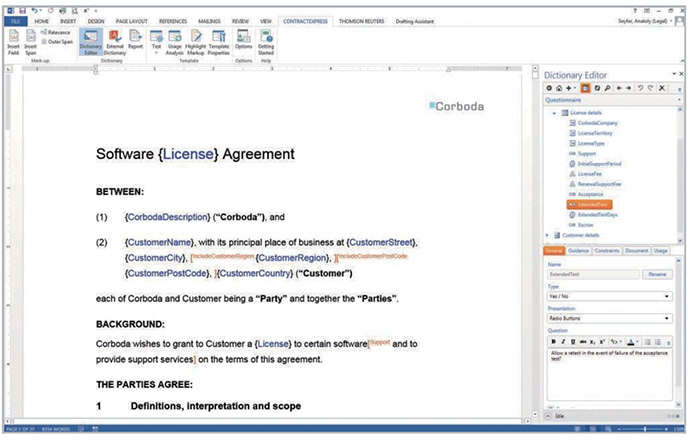Click the Relevance mark-up command
Screen dimensions: 690x440
click(55, 33)
